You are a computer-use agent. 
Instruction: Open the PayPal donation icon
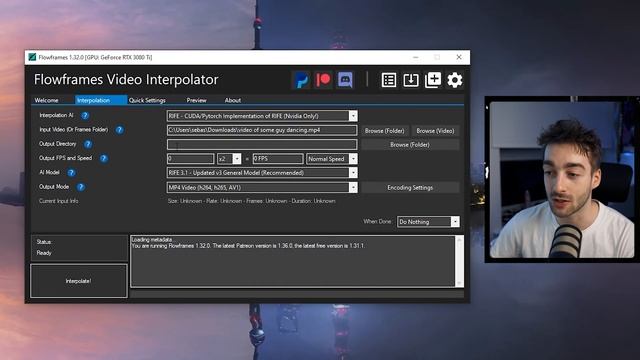[302, 80]
